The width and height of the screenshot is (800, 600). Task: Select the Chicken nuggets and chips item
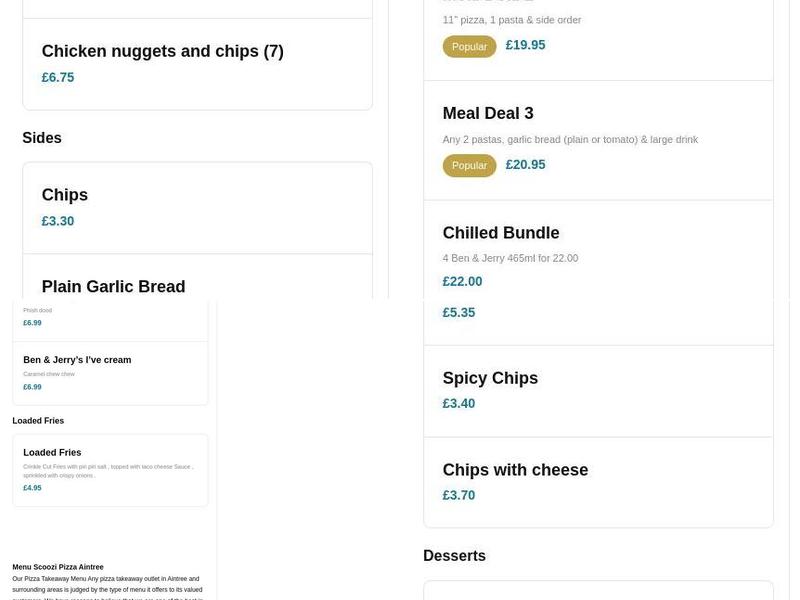point(163,52)
